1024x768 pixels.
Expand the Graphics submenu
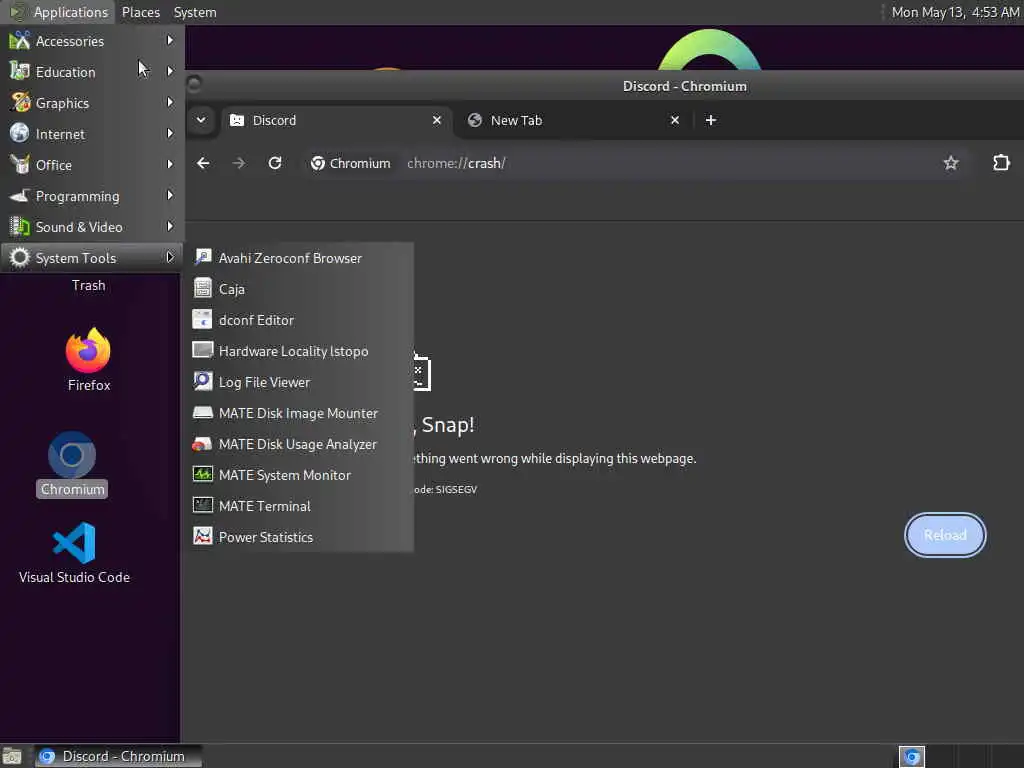(92, 103)
